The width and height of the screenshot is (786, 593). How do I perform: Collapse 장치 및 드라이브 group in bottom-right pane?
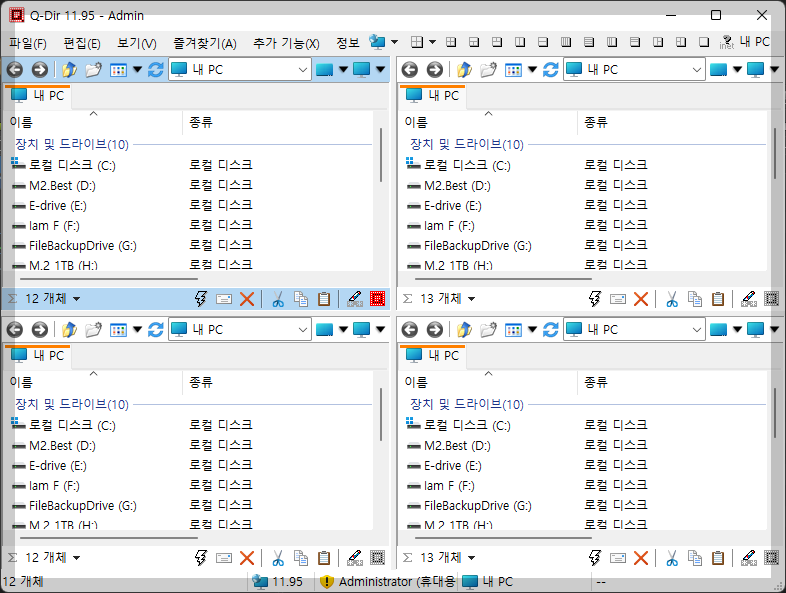tap(467, 405)
